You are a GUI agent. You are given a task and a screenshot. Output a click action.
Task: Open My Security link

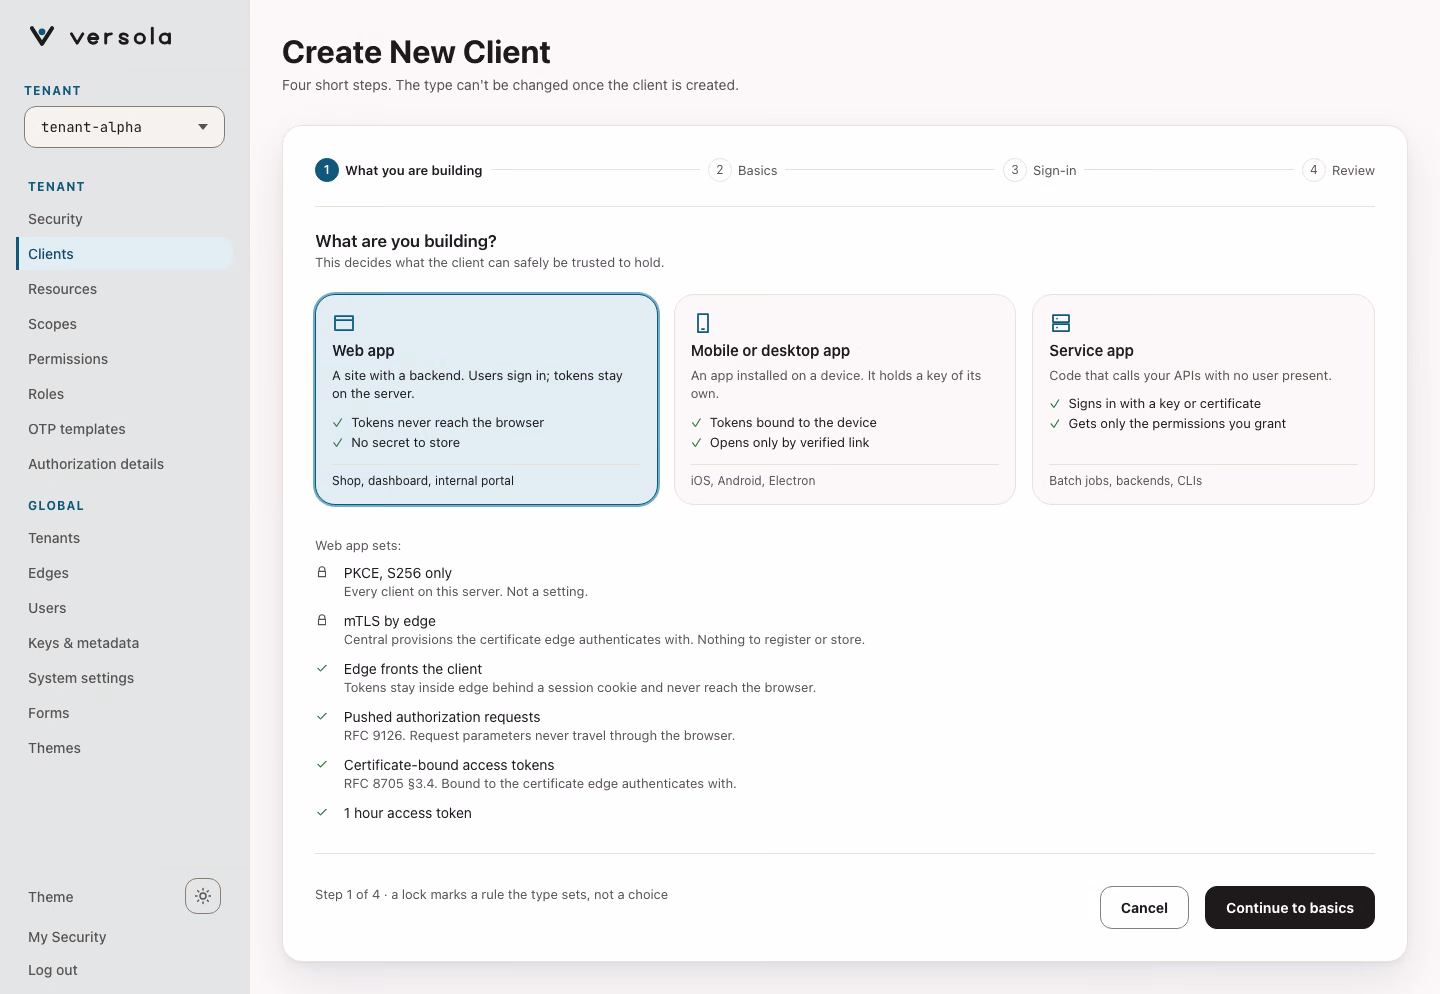[67, 937]
